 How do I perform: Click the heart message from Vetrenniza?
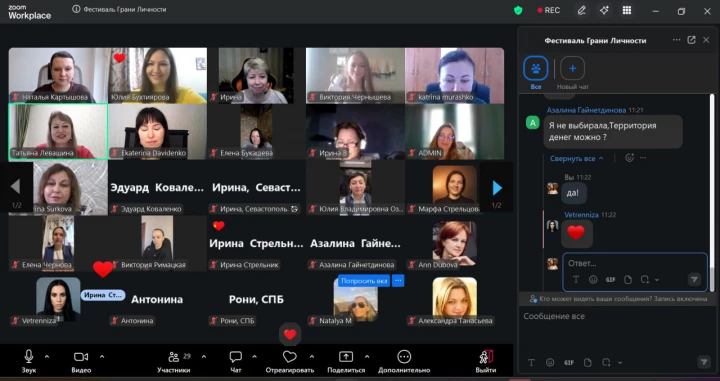(x=577, y=234)
